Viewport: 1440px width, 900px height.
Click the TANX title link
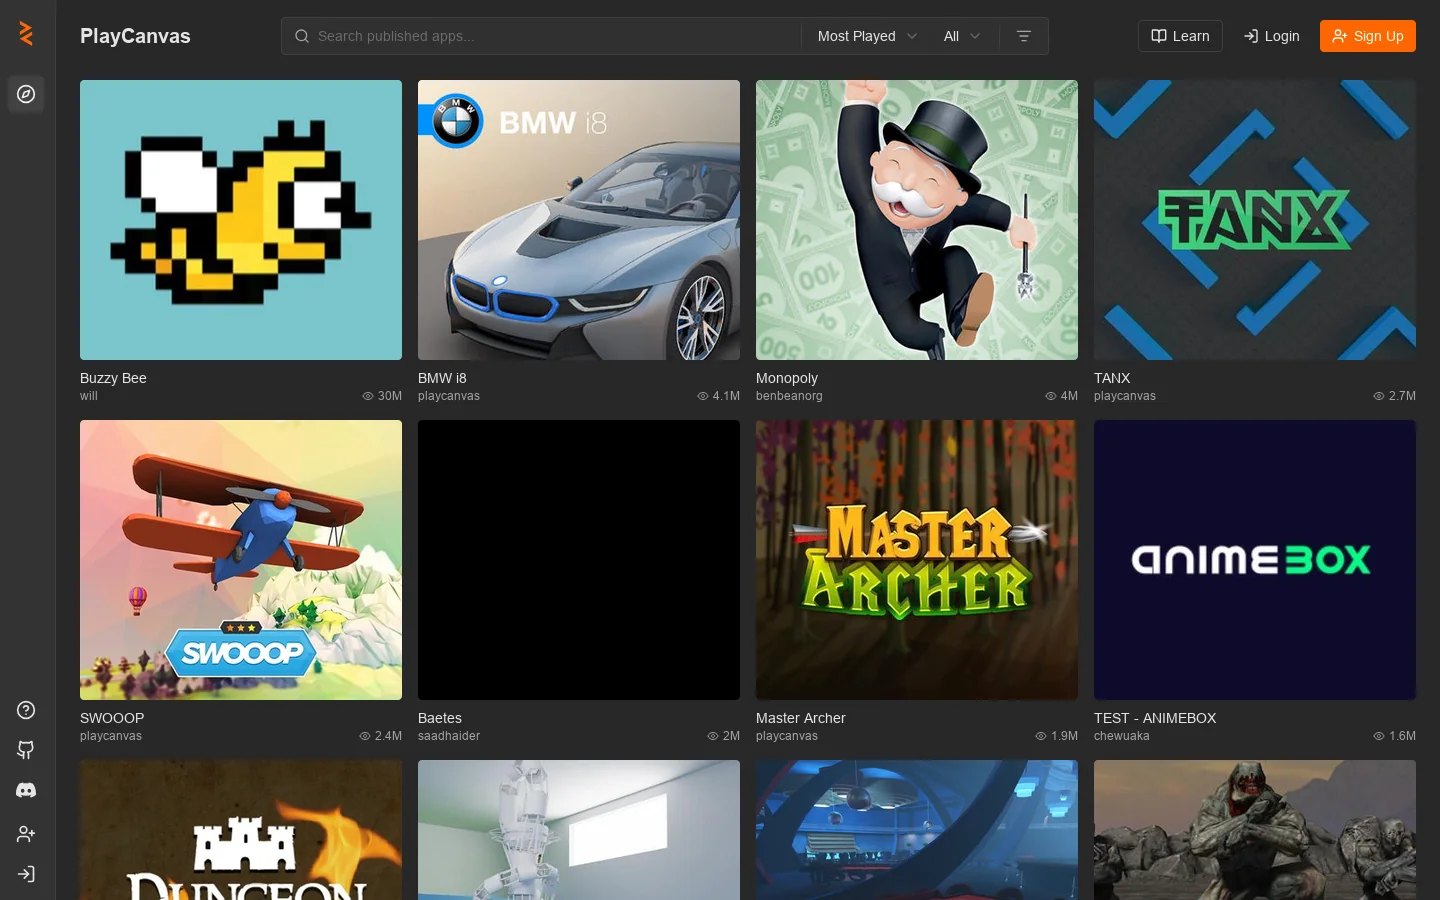tap(1112, 378)
